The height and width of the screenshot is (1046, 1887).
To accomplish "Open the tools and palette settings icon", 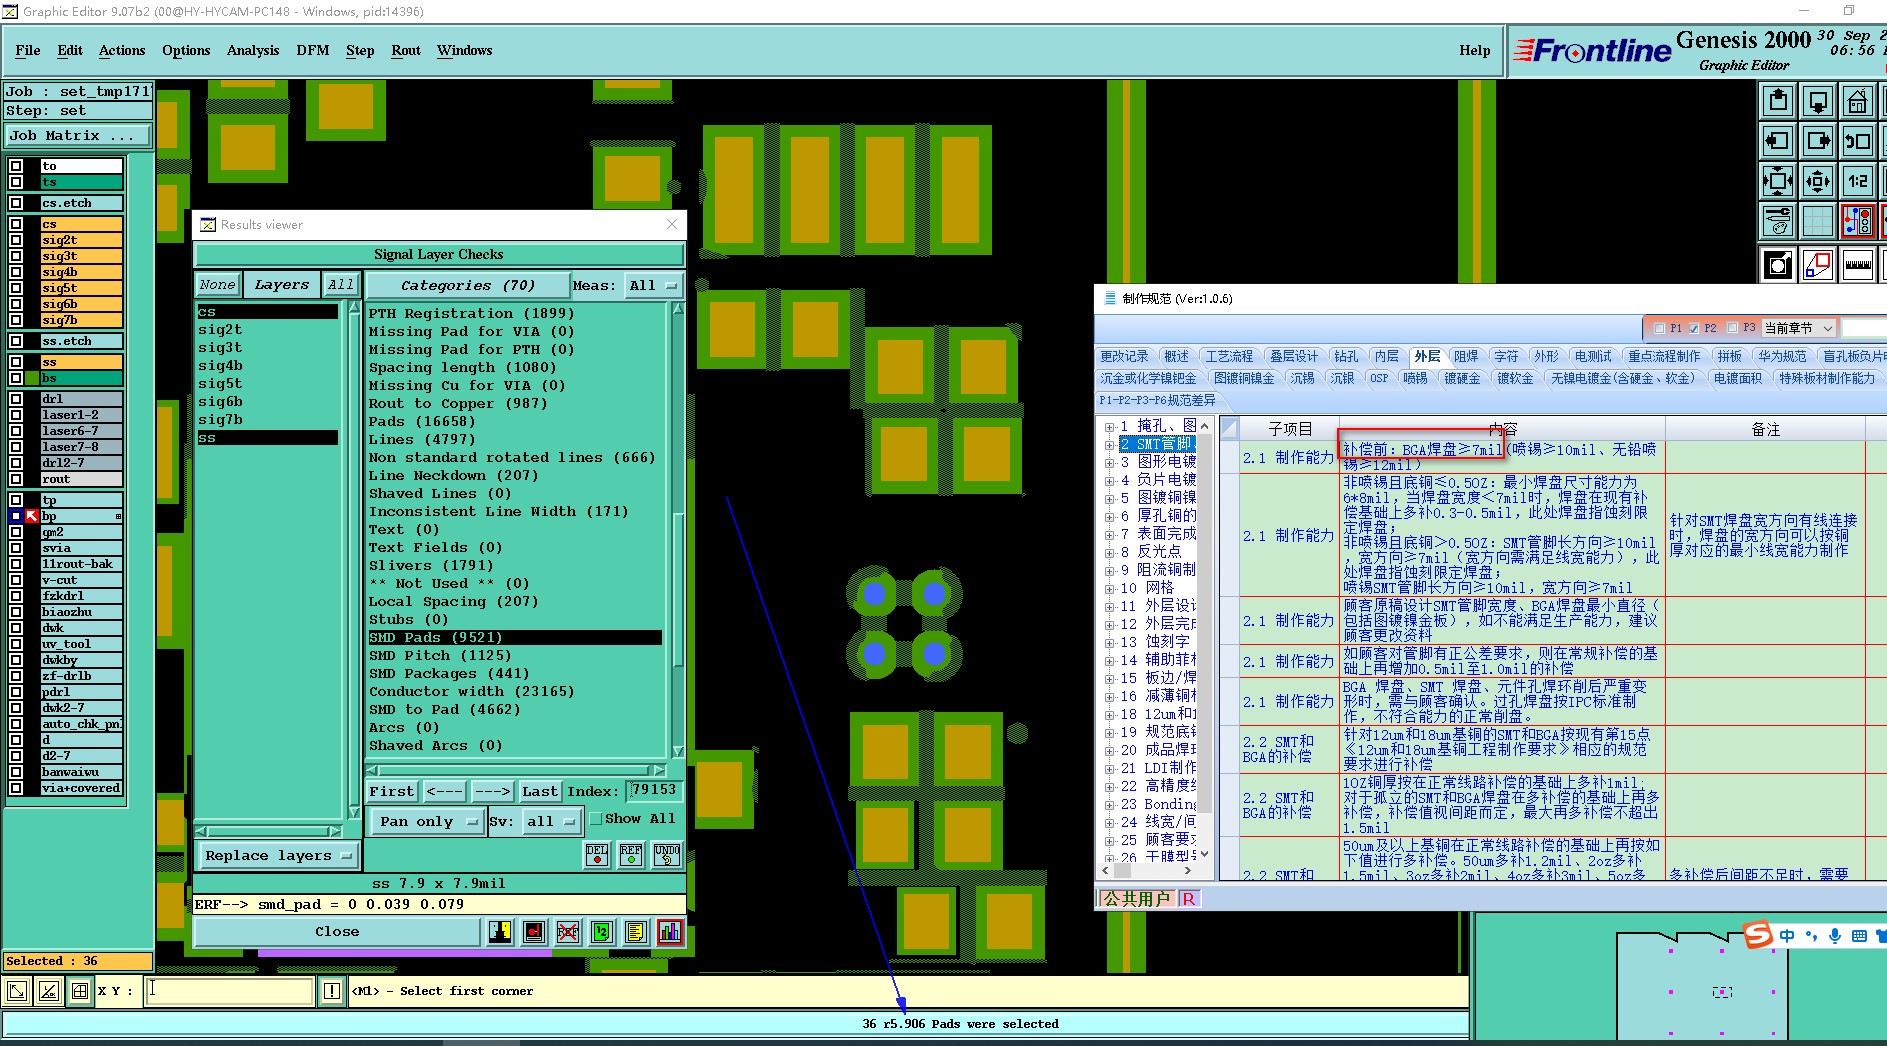I will [x=1778, y=221].
